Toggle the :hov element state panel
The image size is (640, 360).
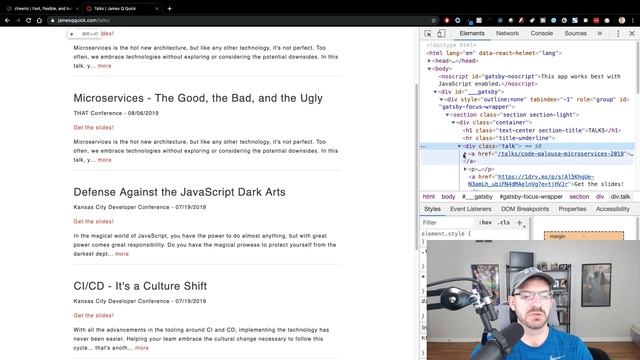click(x=485, y=222)
